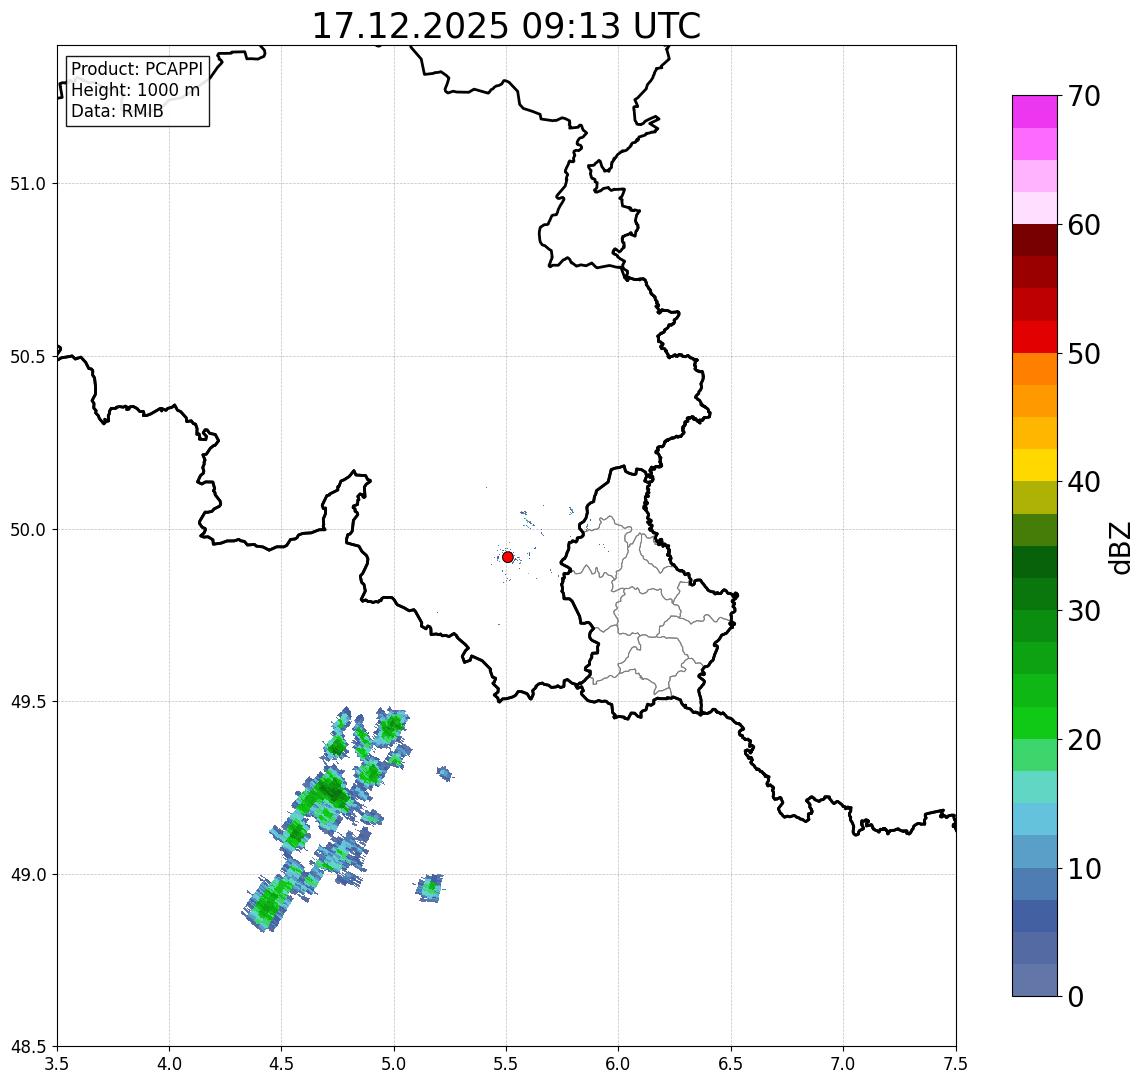Image resolution: width=1145 pixels, height=1084 pixels.
Task: Click longitude axis label 5.5
Action: coord(507,1064)
